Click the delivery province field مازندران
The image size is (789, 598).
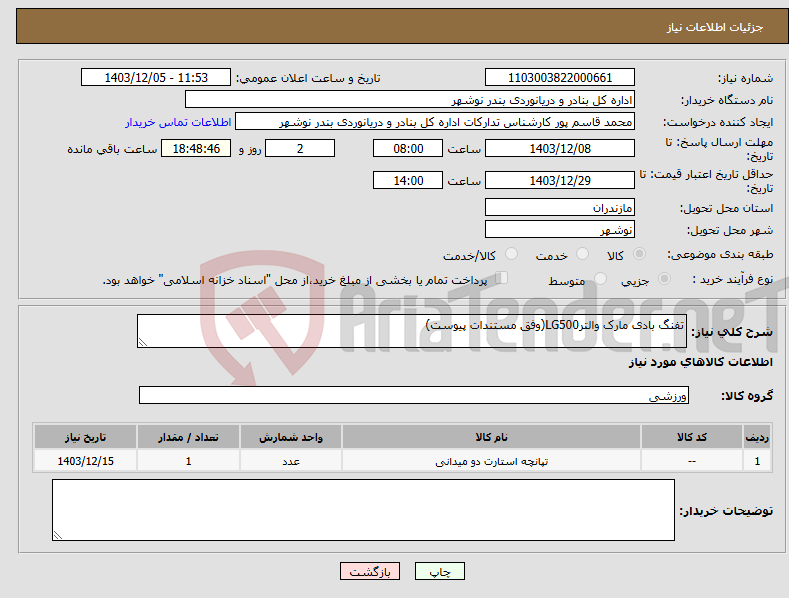pyautogui.click(x=560, y=207)
